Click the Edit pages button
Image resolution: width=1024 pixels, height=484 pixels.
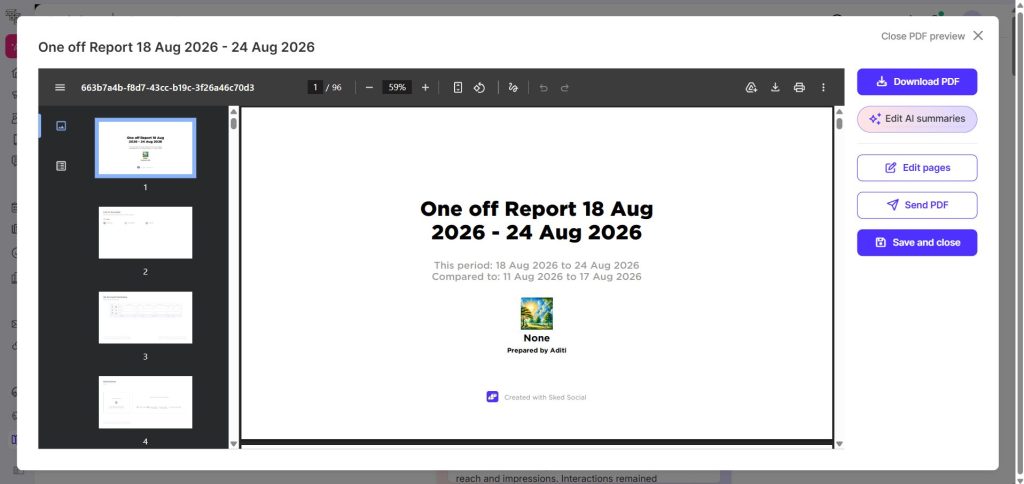tap(917, 168)
